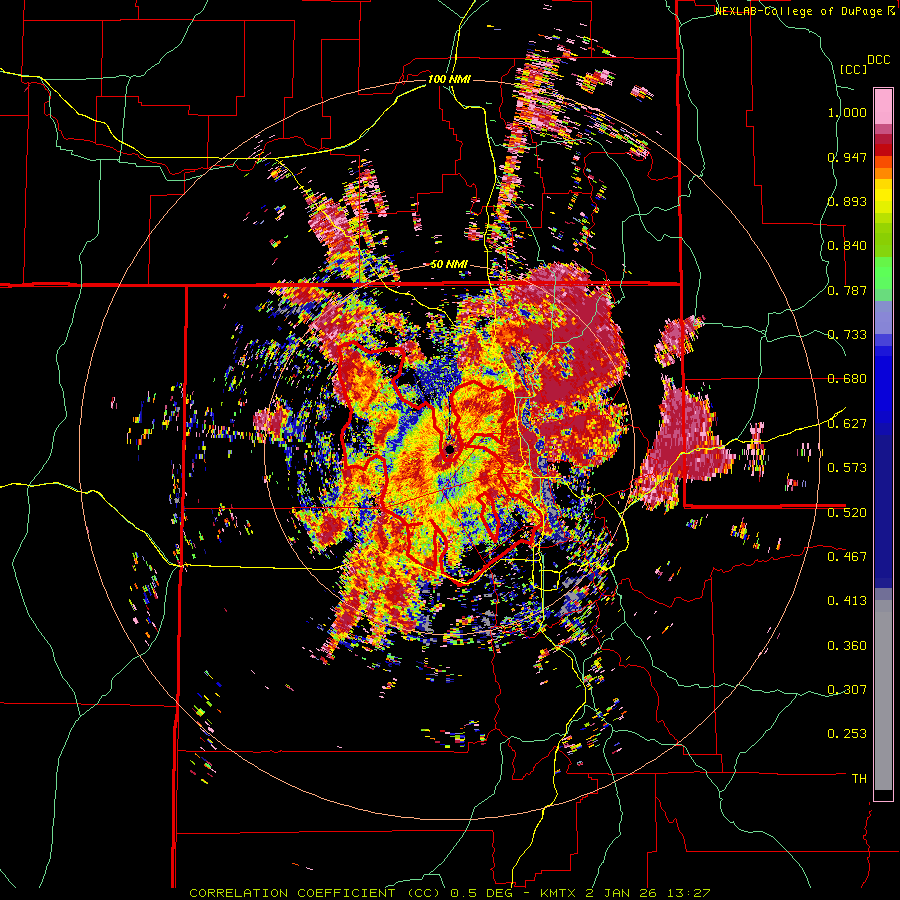Select the 0.253 legend value
900x900 pixels.
(847, 734)
